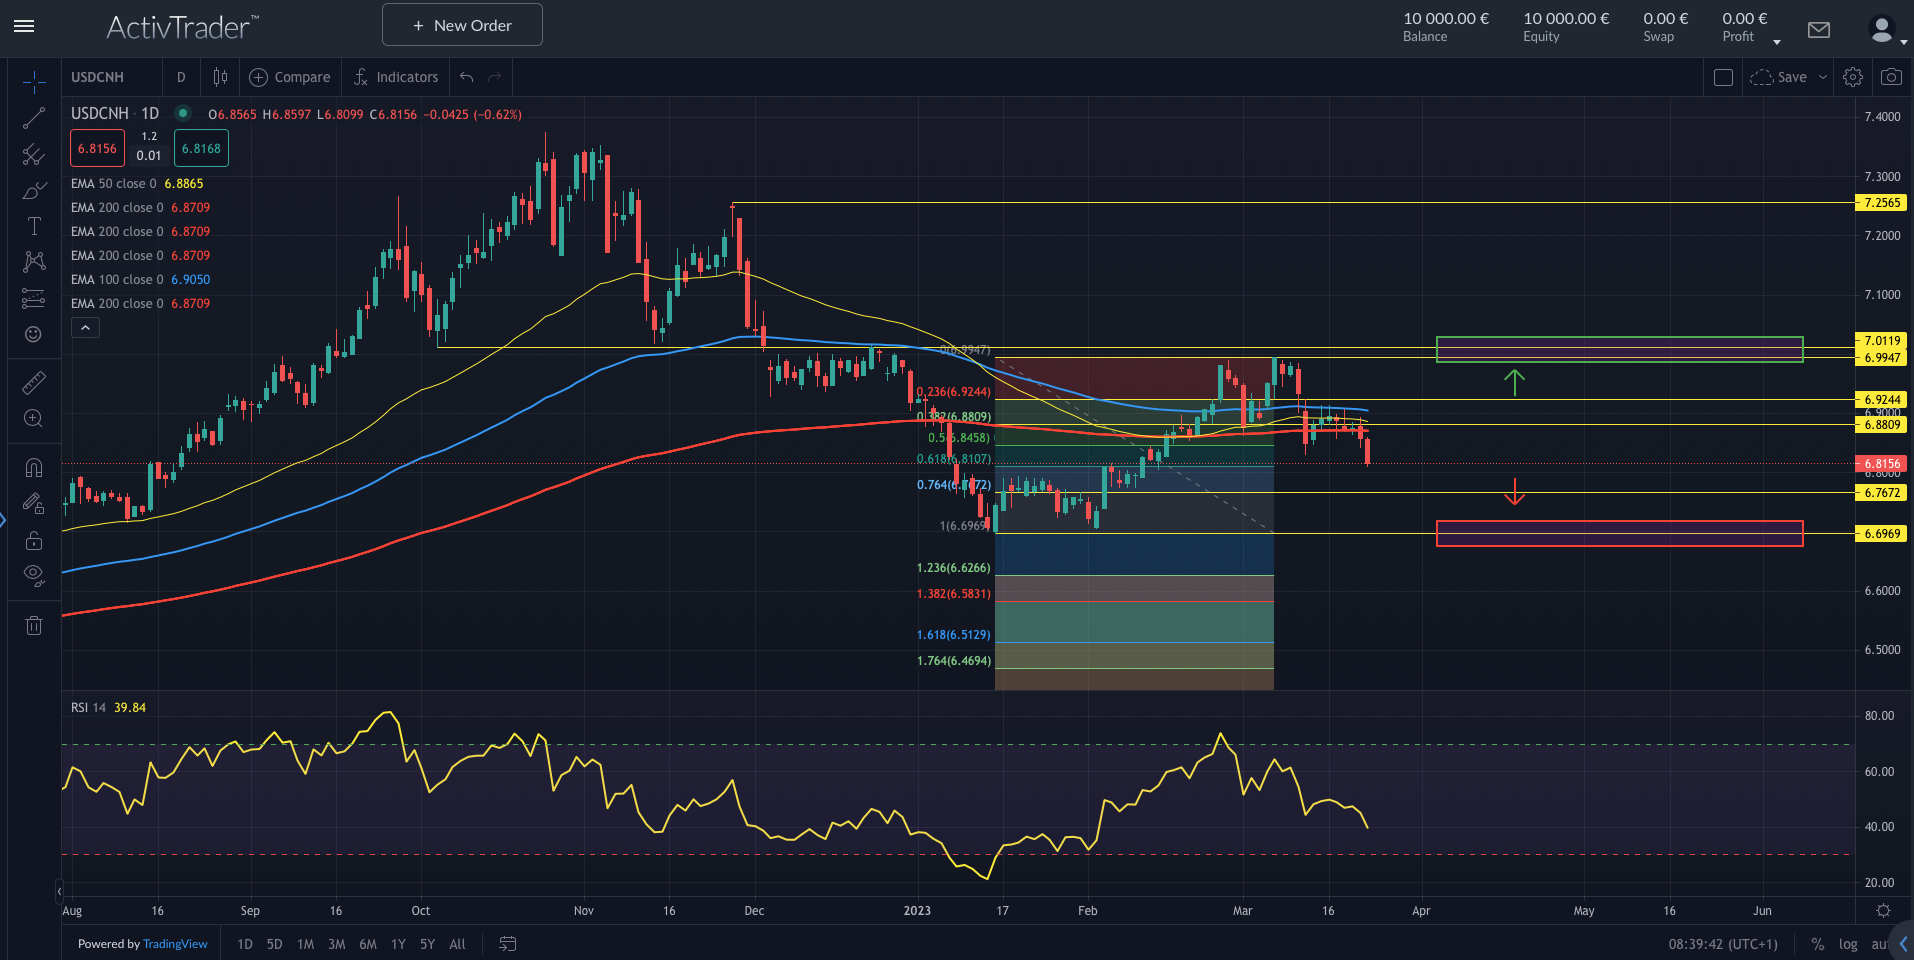Expand the Save options chevron
The width and height of the screenshot is (1914, 960).
(1822, 76)
